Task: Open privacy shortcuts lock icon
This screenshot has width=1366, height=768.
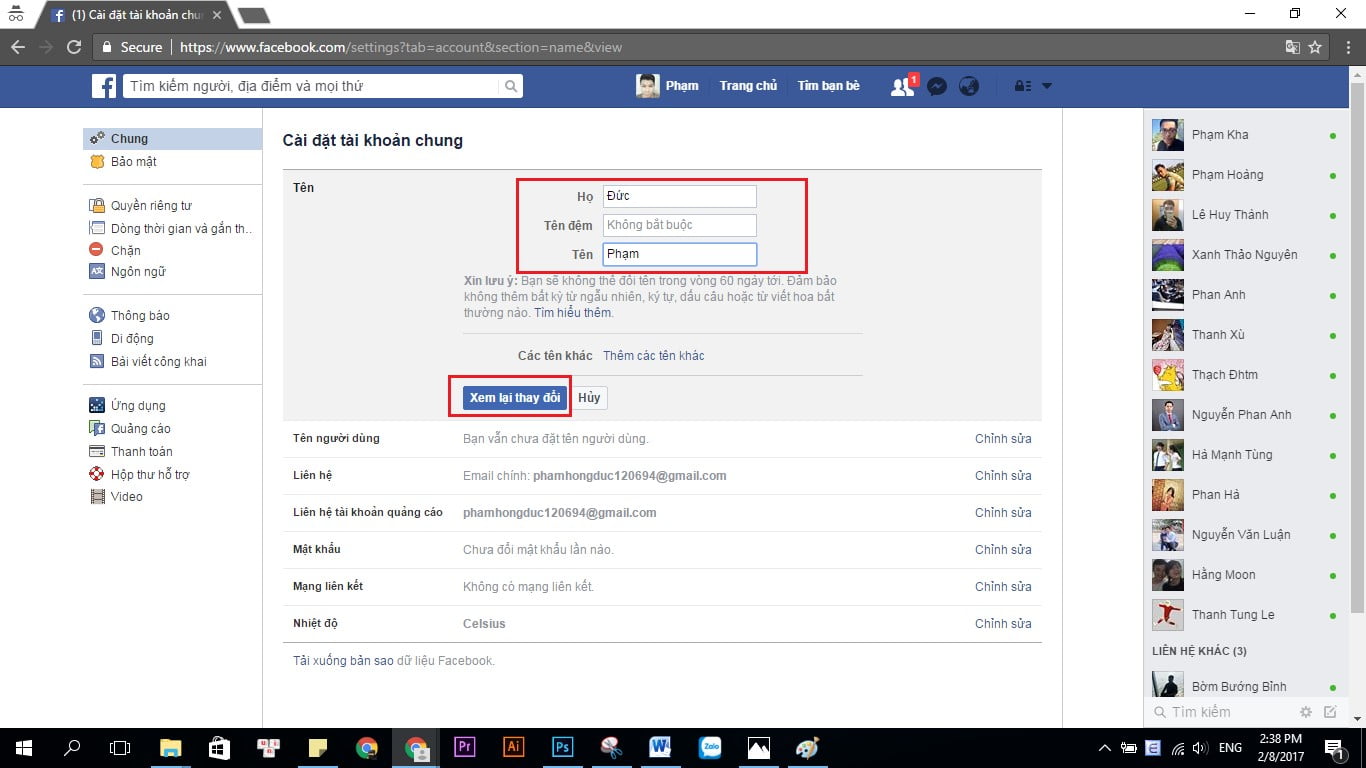Action: click(1022, 87)
